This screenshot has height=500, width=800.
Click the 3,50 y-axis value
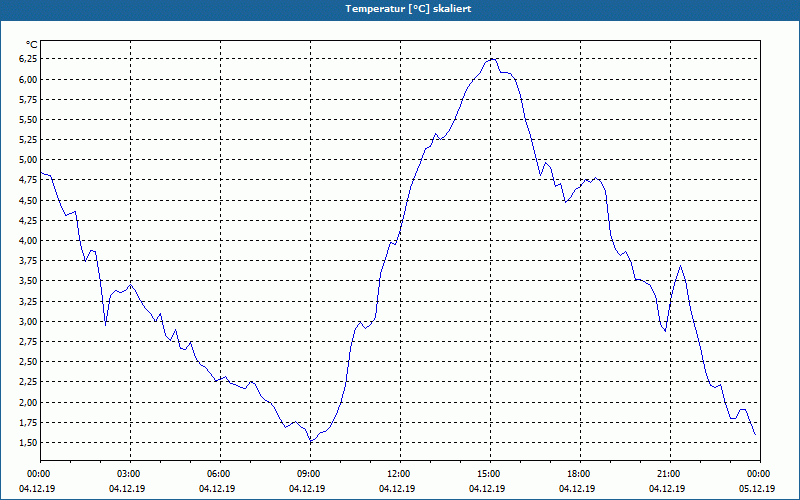click(x=29, y=281)
